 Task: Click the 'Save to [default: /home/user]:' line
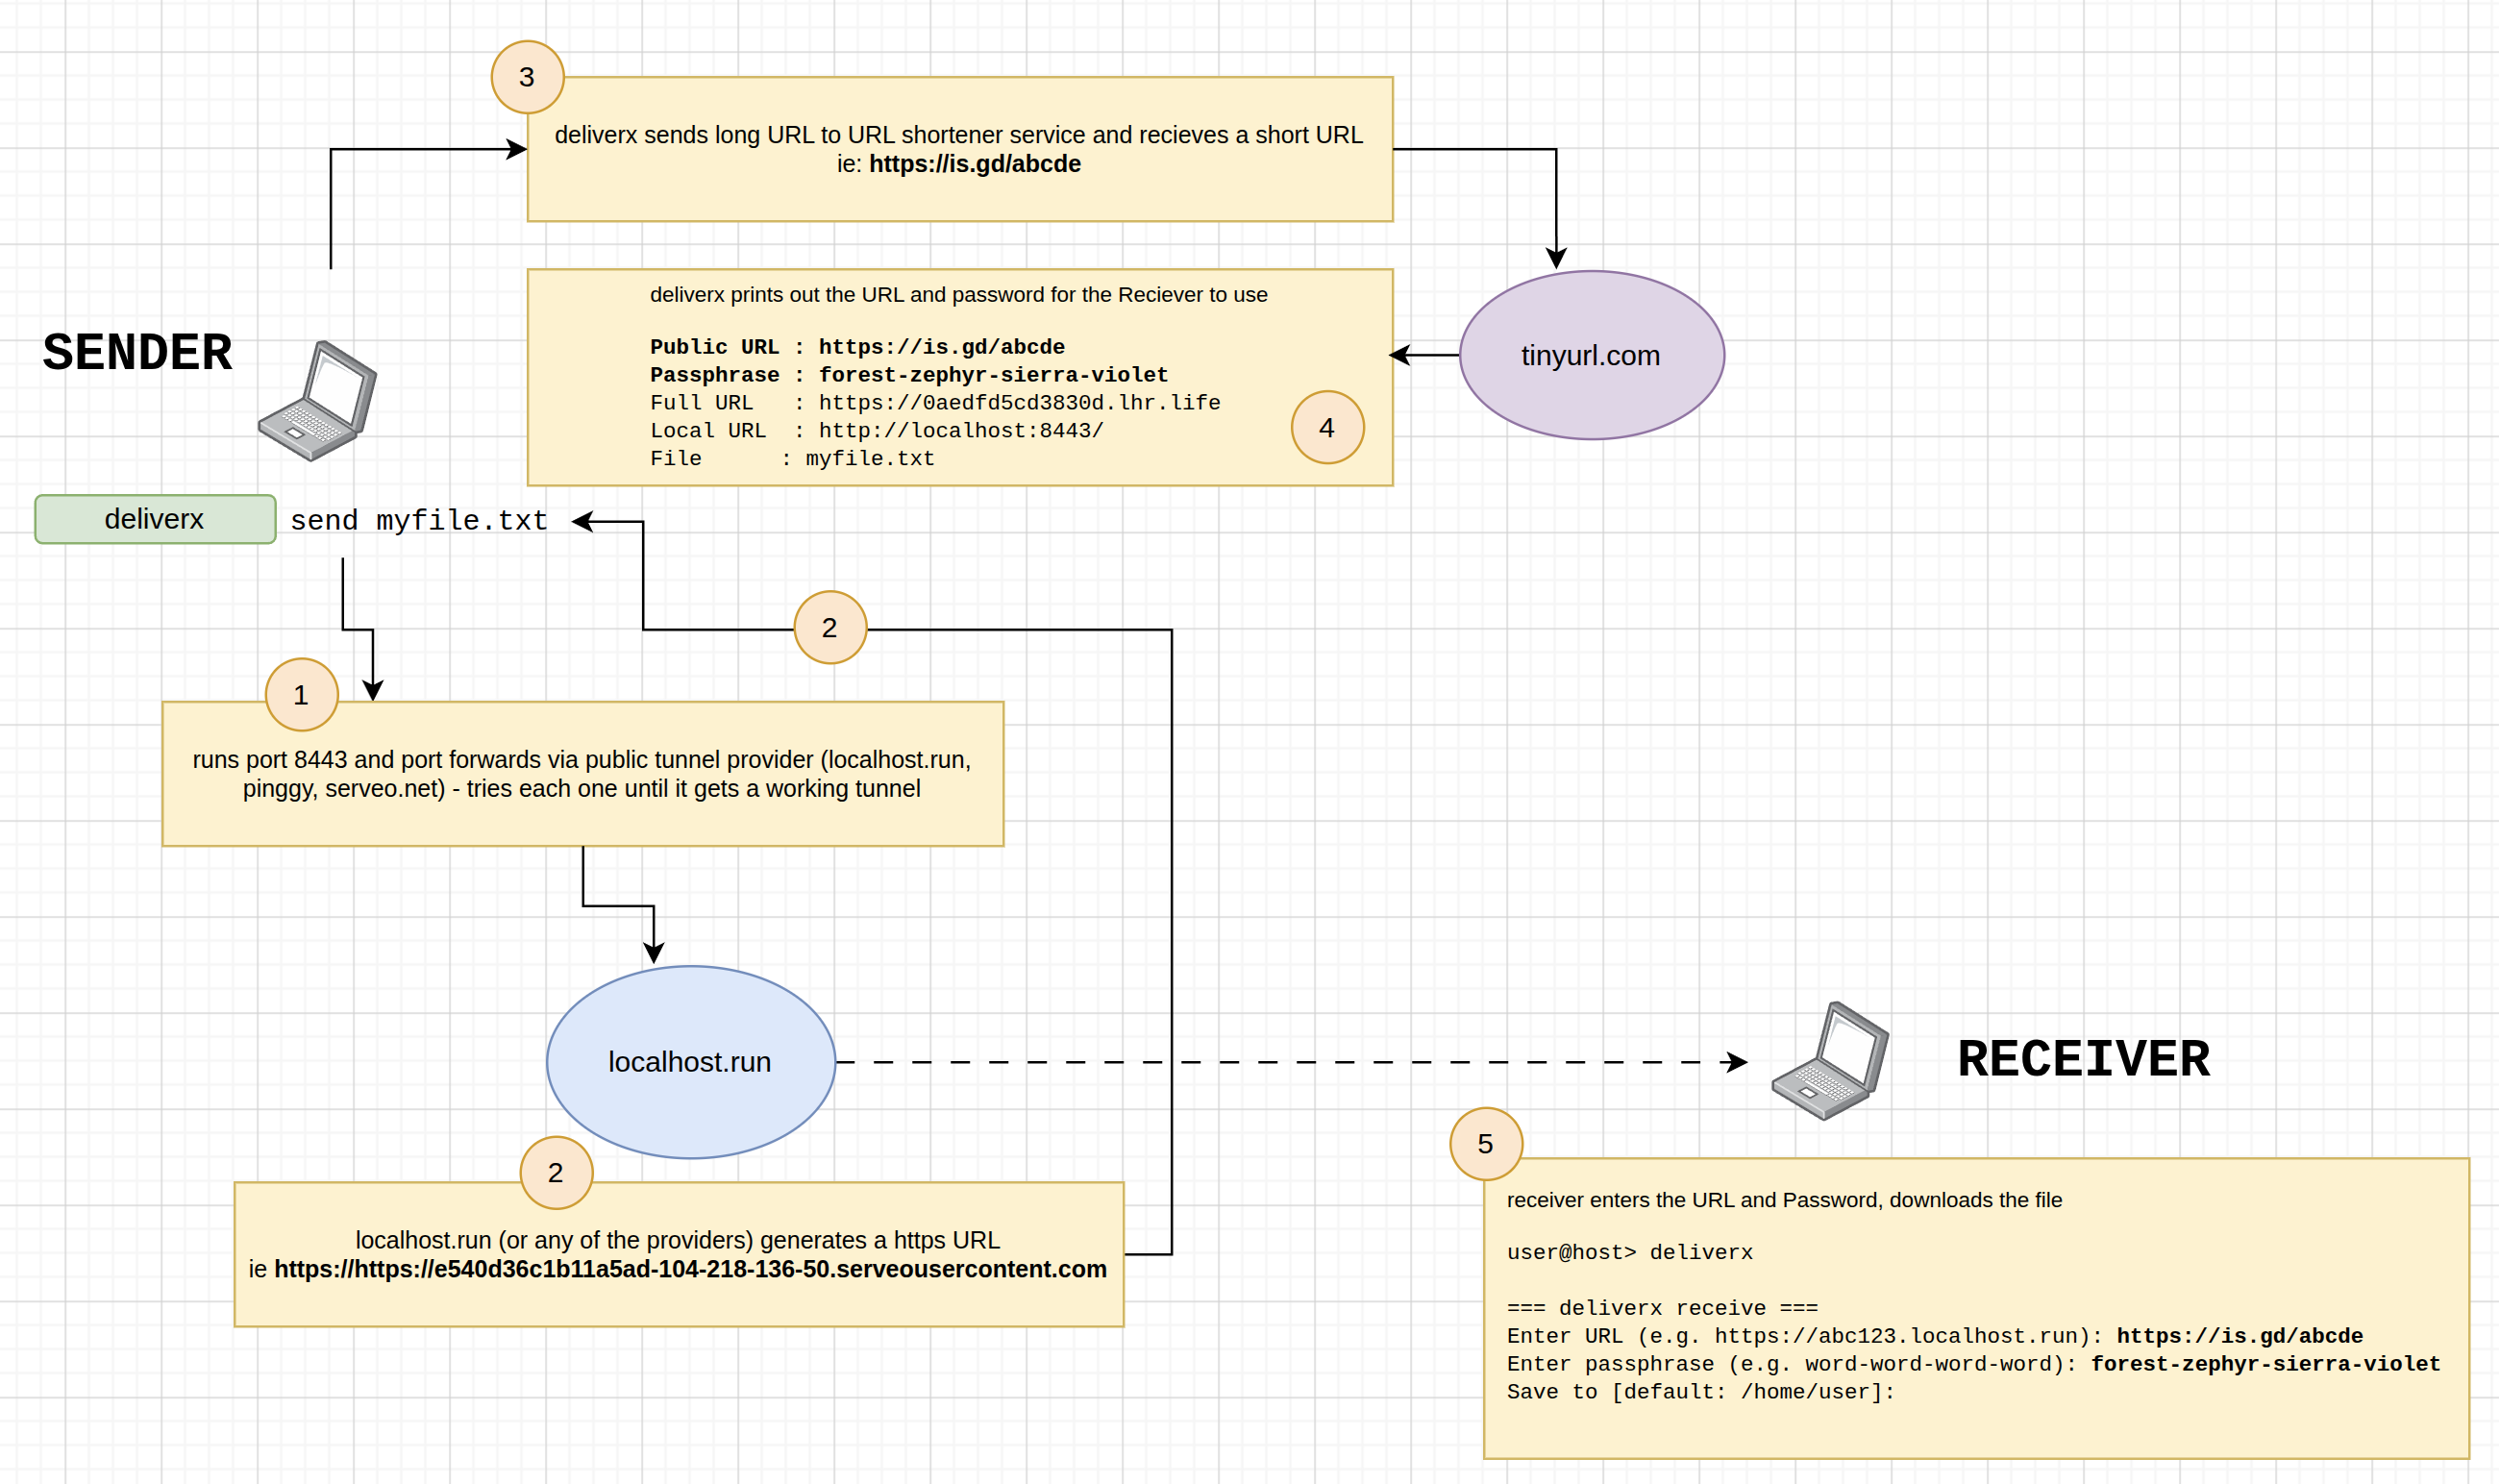pos(1701,1392)
